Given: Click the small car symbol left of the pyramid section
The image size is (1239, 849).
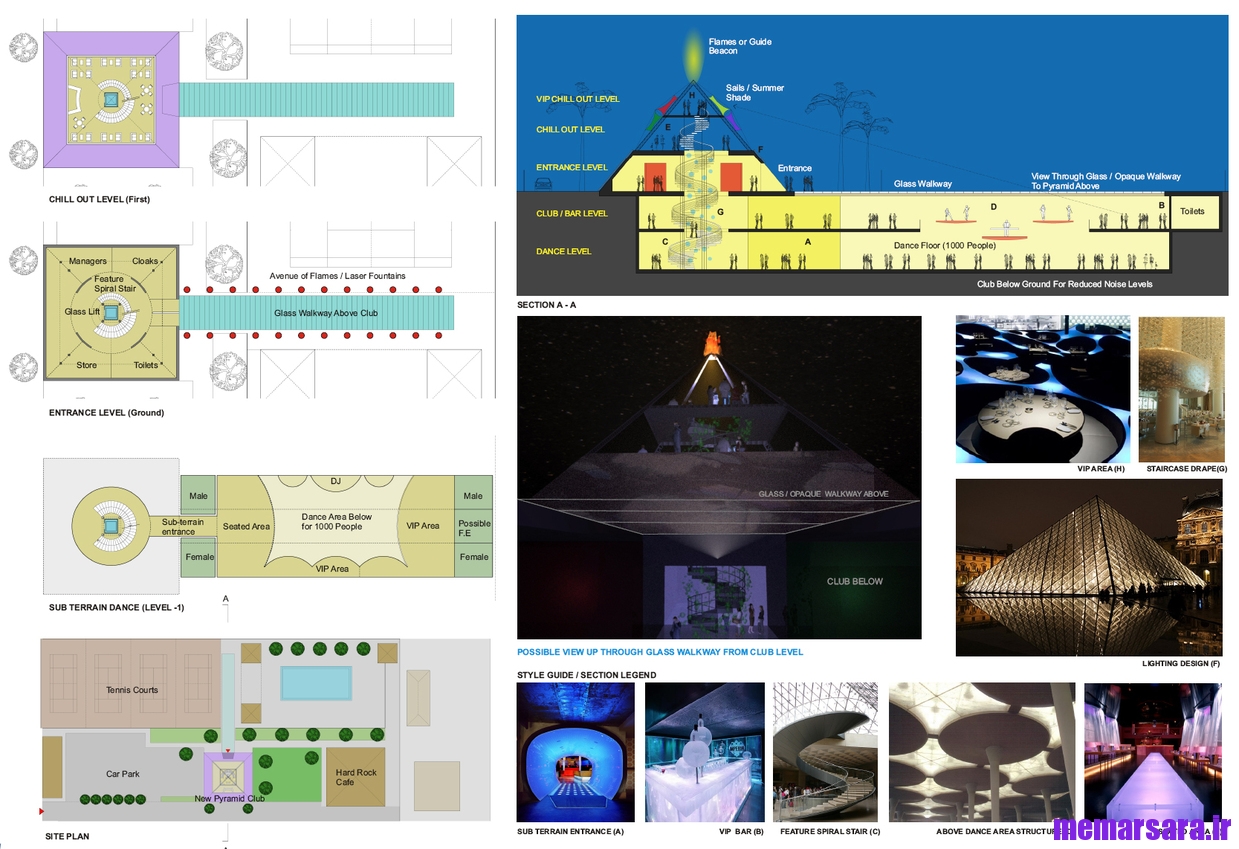Looking at the screenshot, I should pos(546,184).
